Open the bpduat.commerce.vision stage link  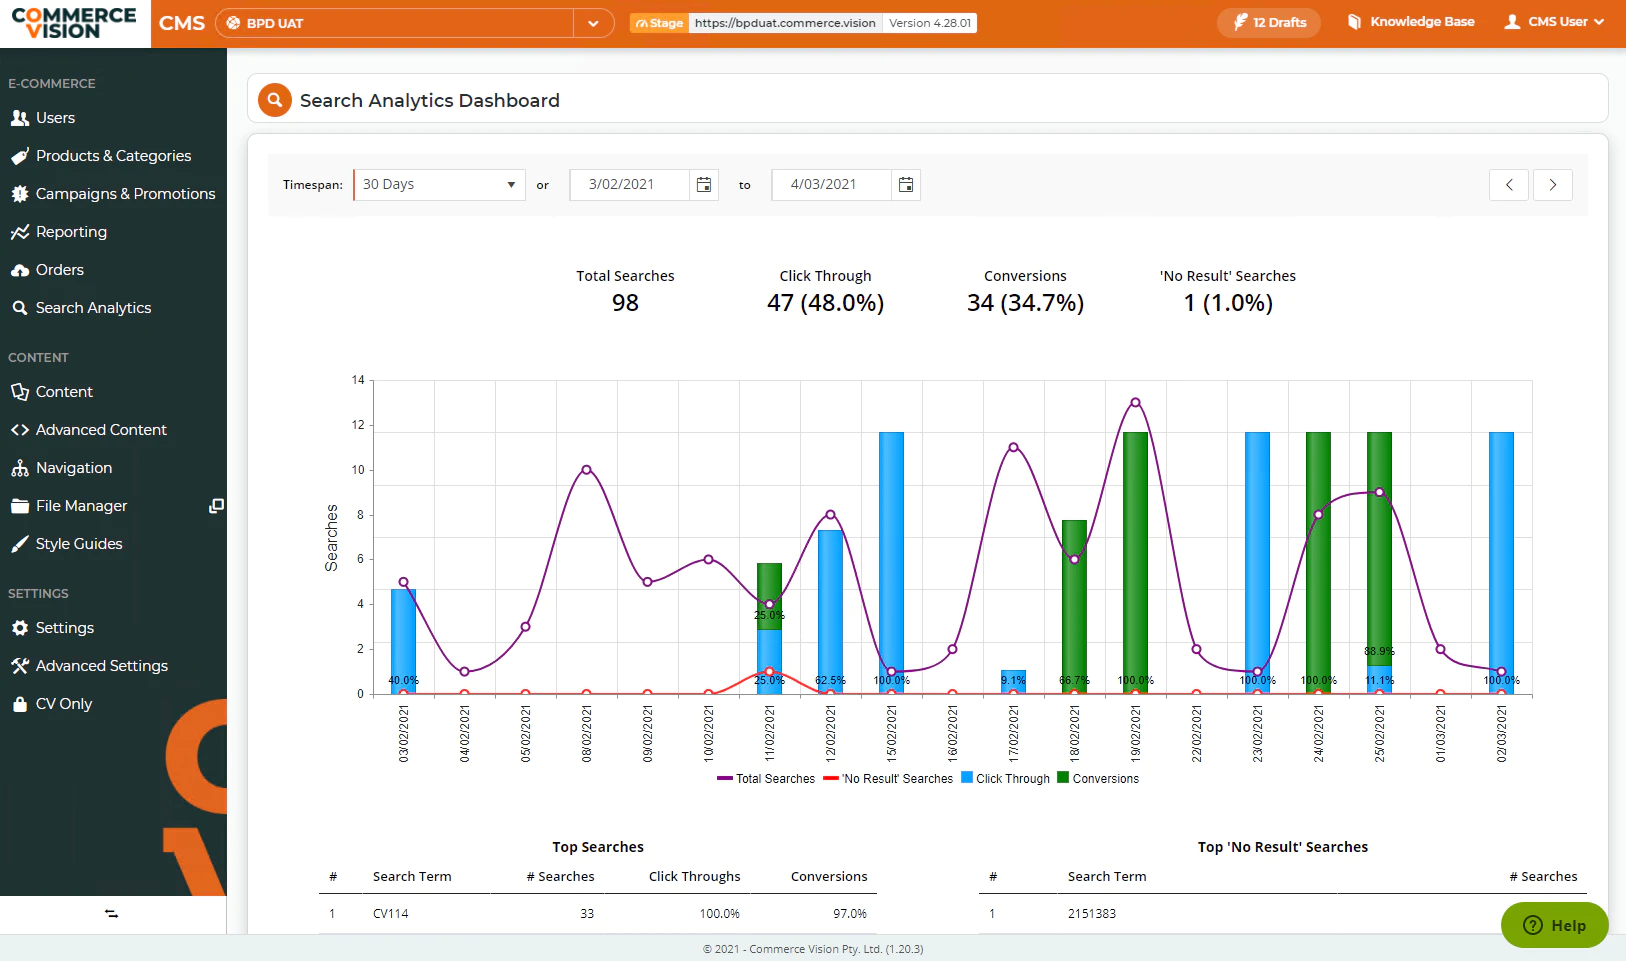(785, 23)
